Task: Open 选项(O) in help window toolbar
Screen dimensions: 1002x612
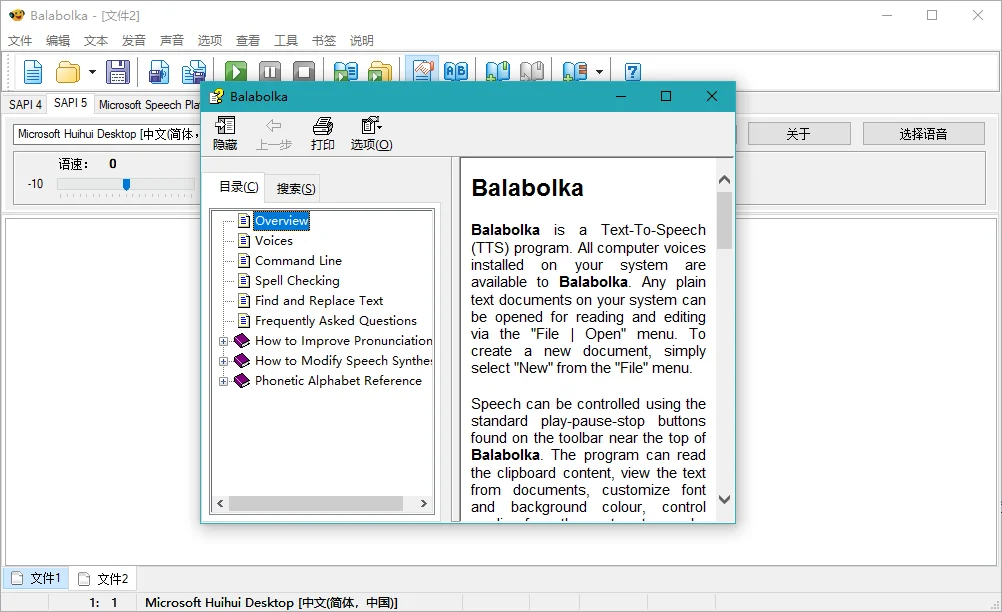Action: (x=371, y=134)
